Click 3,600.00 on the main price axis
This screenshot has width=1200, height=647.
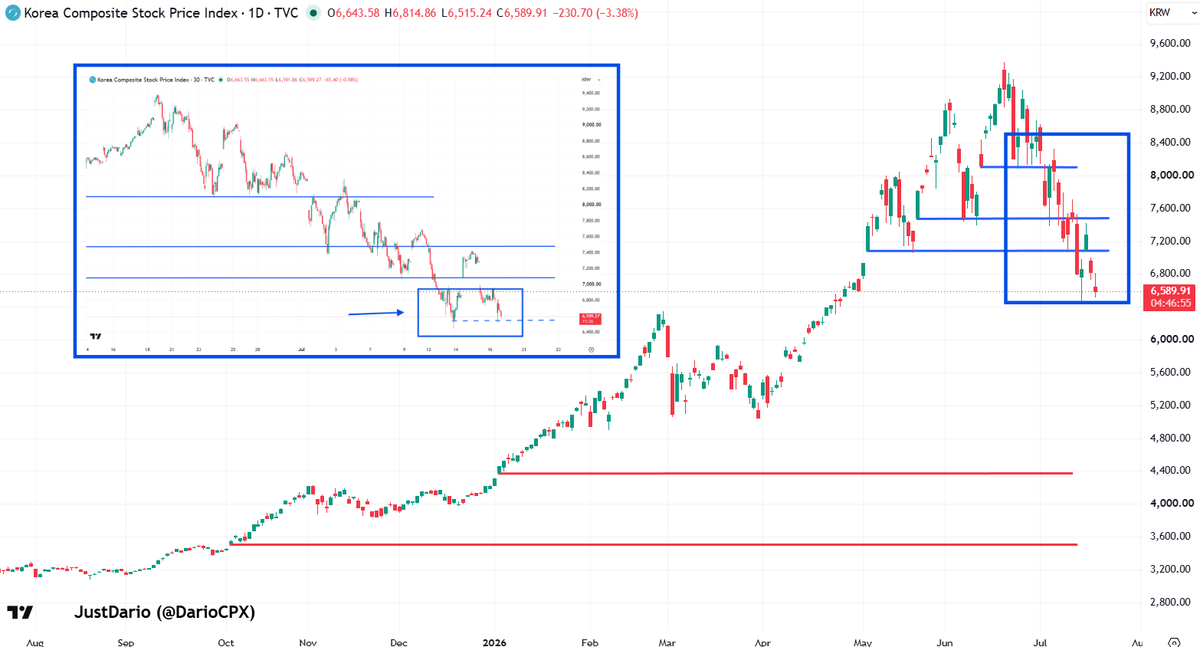pos(1169,537)
